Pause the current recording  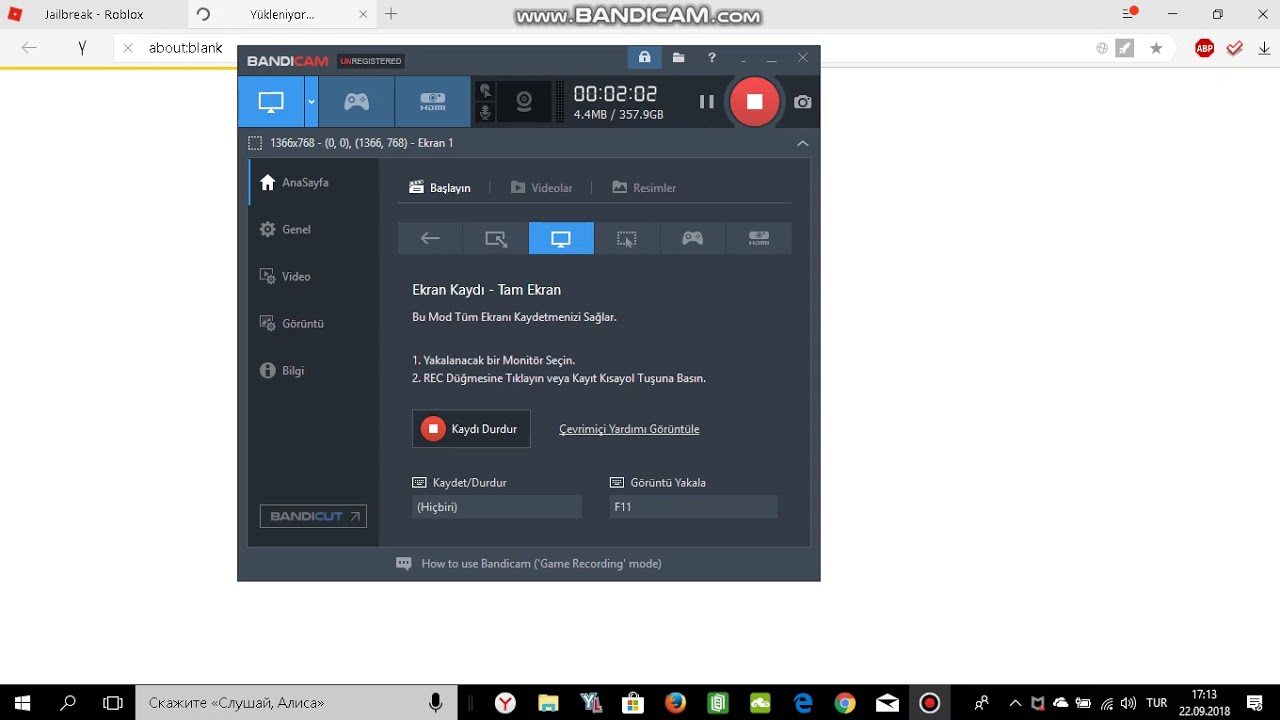[x=706, y=101]
